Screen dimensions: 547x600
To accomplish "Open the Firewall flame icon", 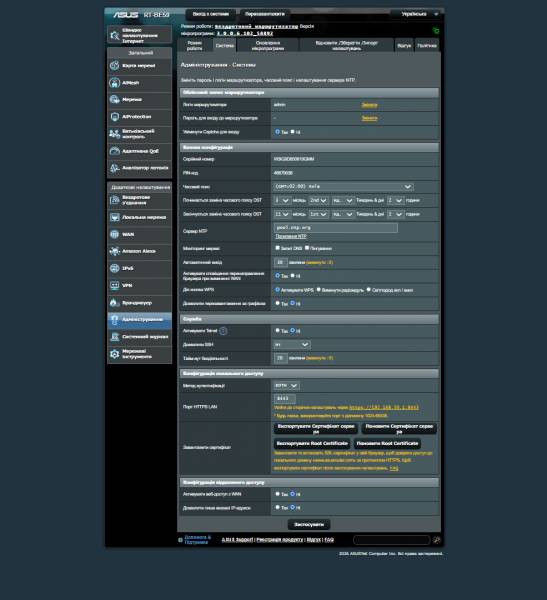I will click(x=114, y=303).
